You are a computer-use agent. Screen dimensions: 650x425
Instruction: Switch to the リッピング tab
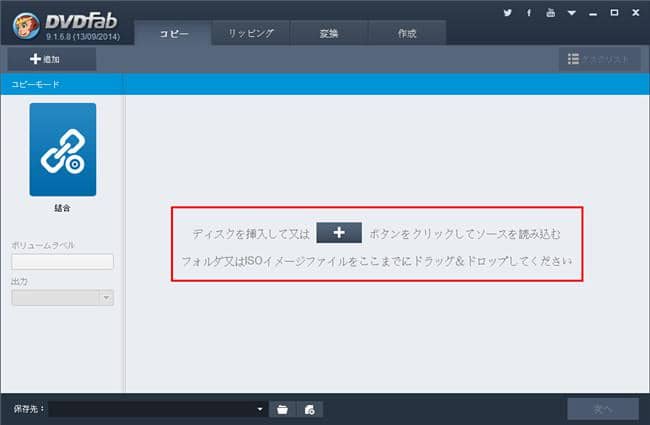coord(251,33)
